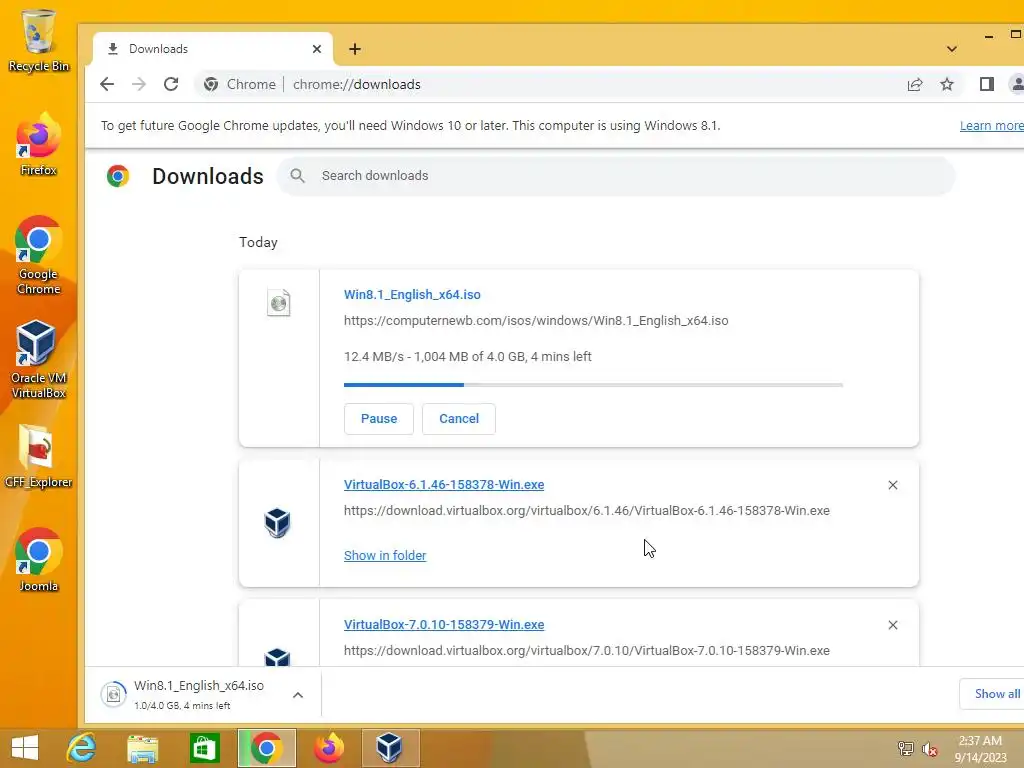Switch to VirtualBox via the taskbar
1024x768 pixels.
[390, 748]
